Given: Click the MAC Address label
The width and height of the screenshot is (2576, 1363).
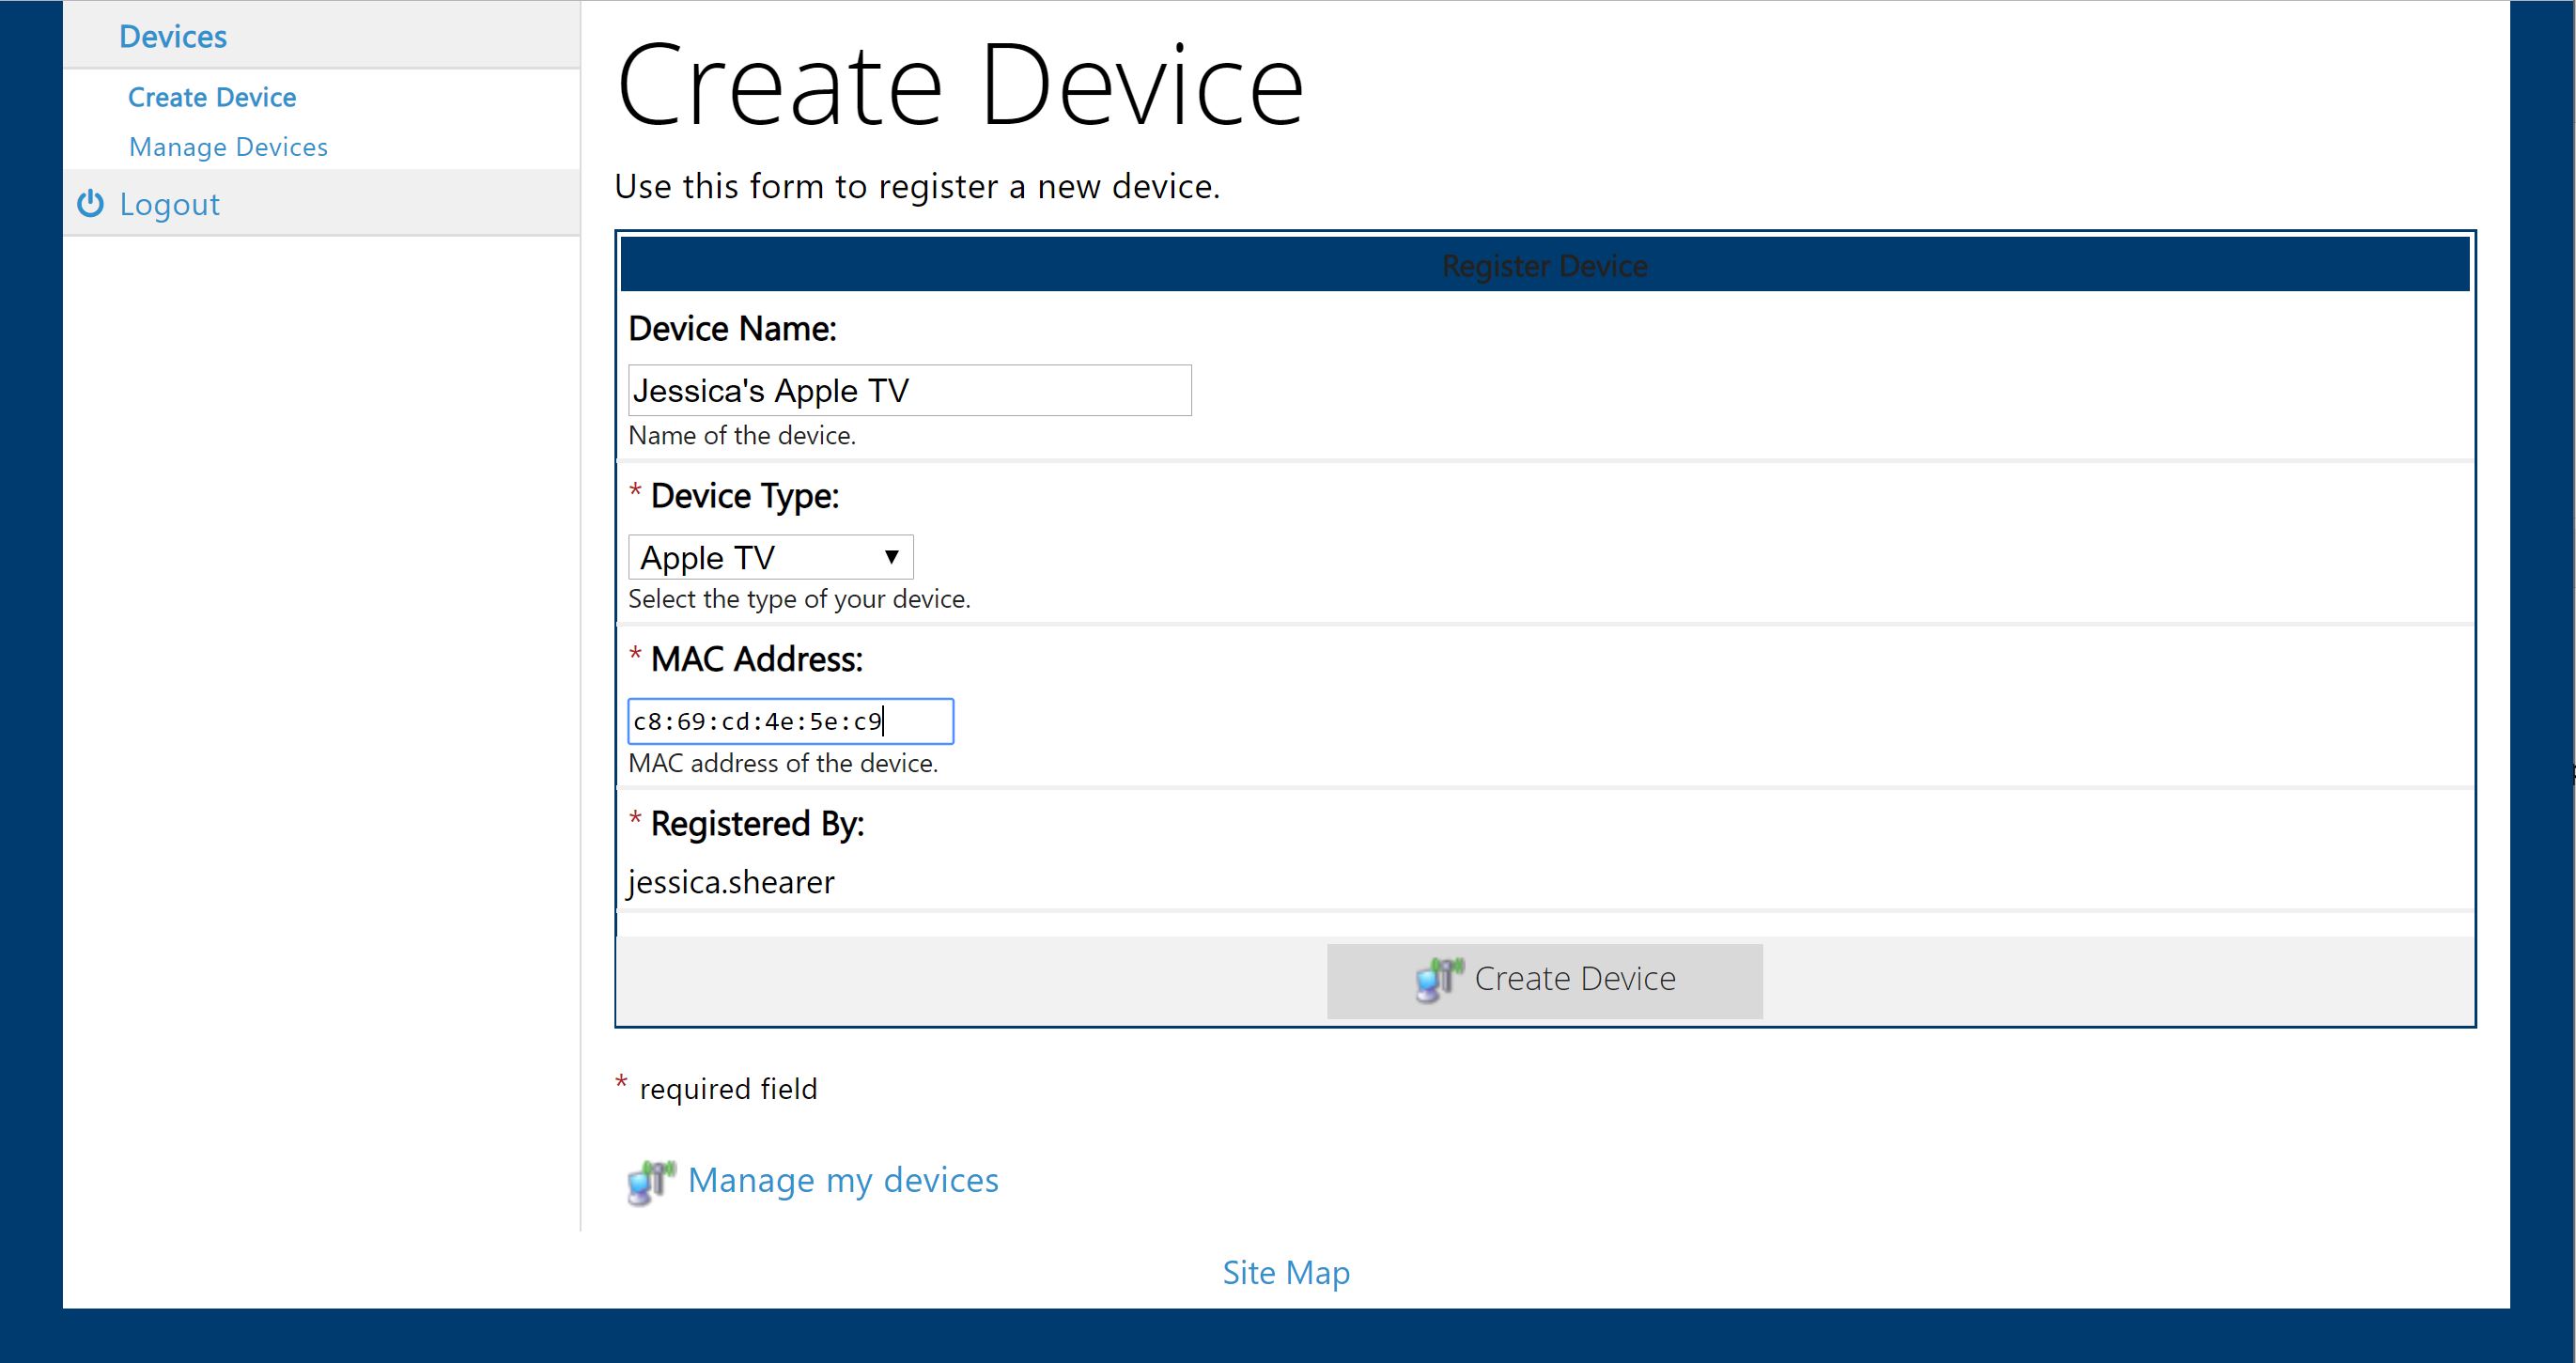Looking at the screenshot, I should coord(756,659).
